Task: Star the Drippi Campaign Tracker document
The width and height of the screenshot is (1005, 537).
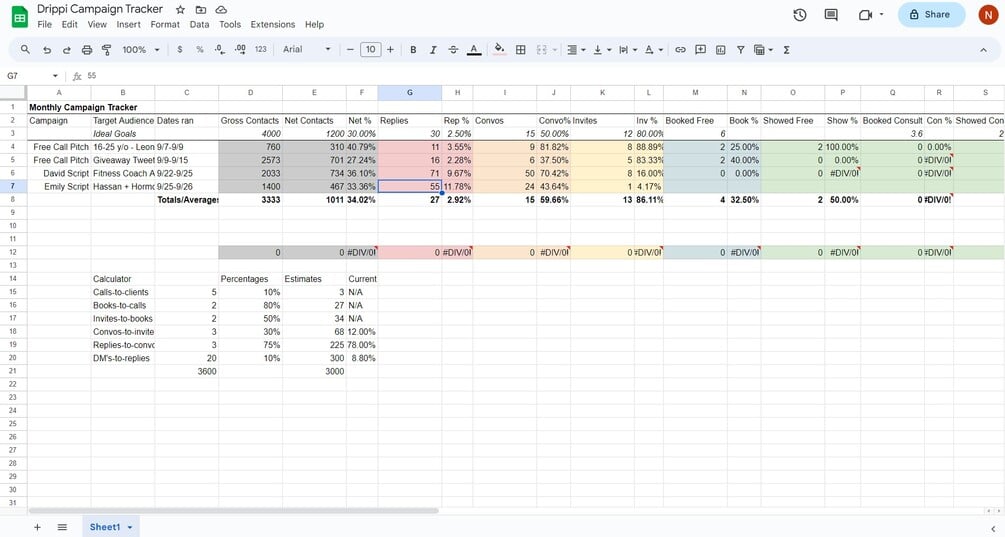Action: pyautogui.click(x=181, y=10)
